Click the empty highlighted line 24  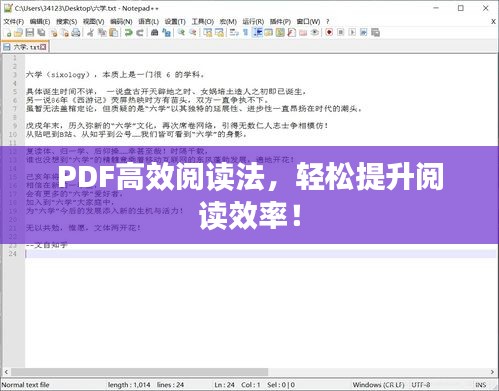point(261,254)
